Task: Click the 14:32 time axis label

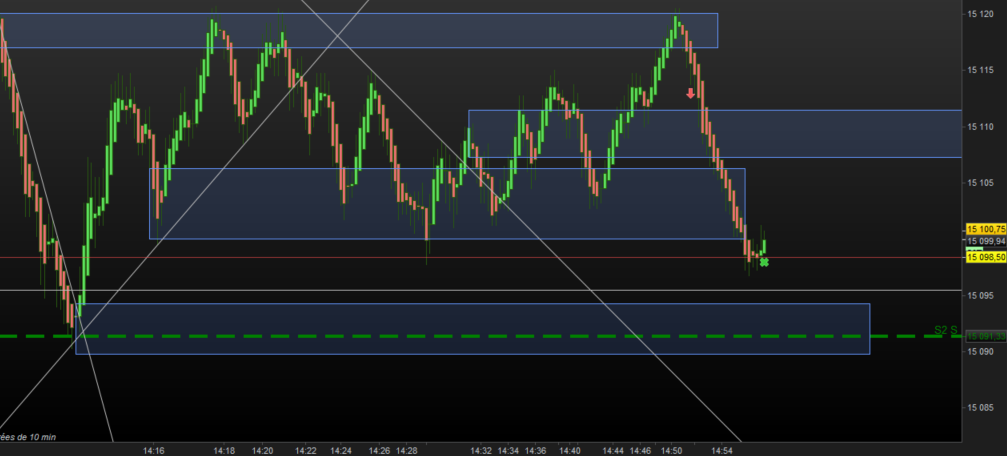Action: coord(482,451)
